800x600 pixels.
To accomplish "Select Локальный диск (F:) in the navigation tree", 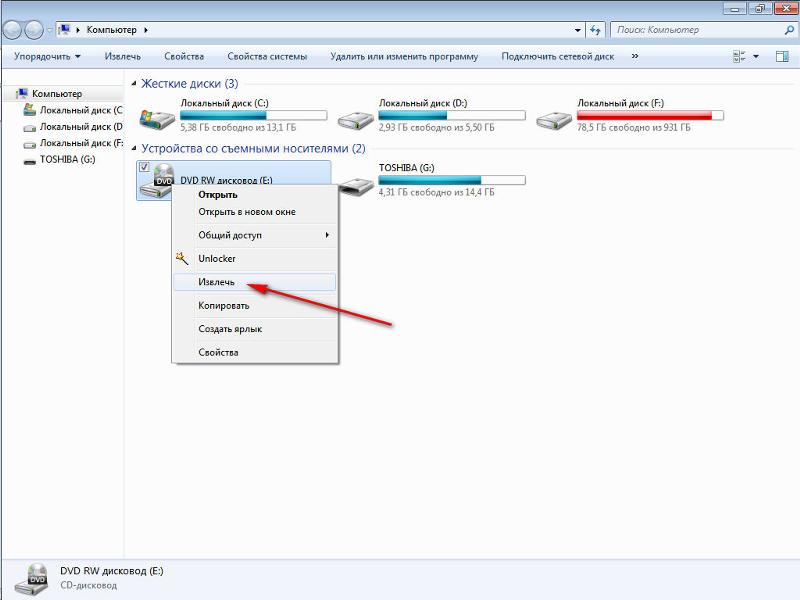I will 82,143.
